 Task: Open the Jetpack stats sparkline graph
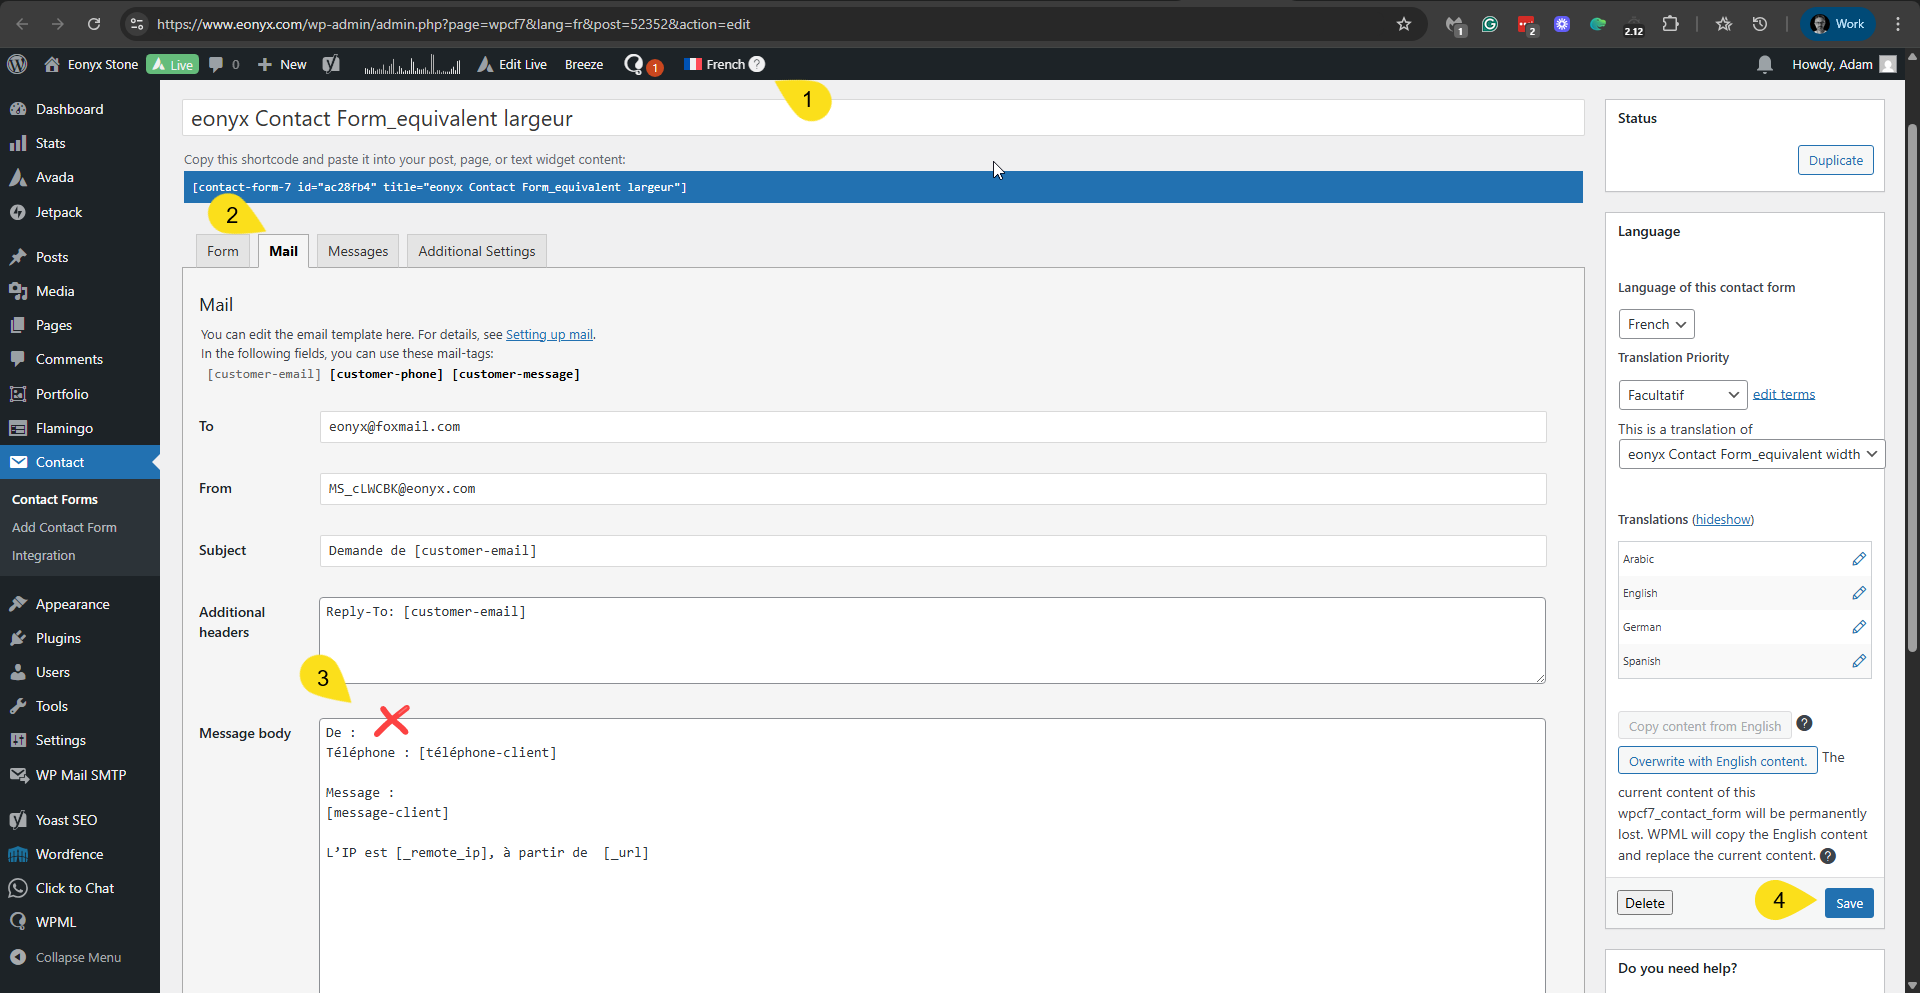412,65
